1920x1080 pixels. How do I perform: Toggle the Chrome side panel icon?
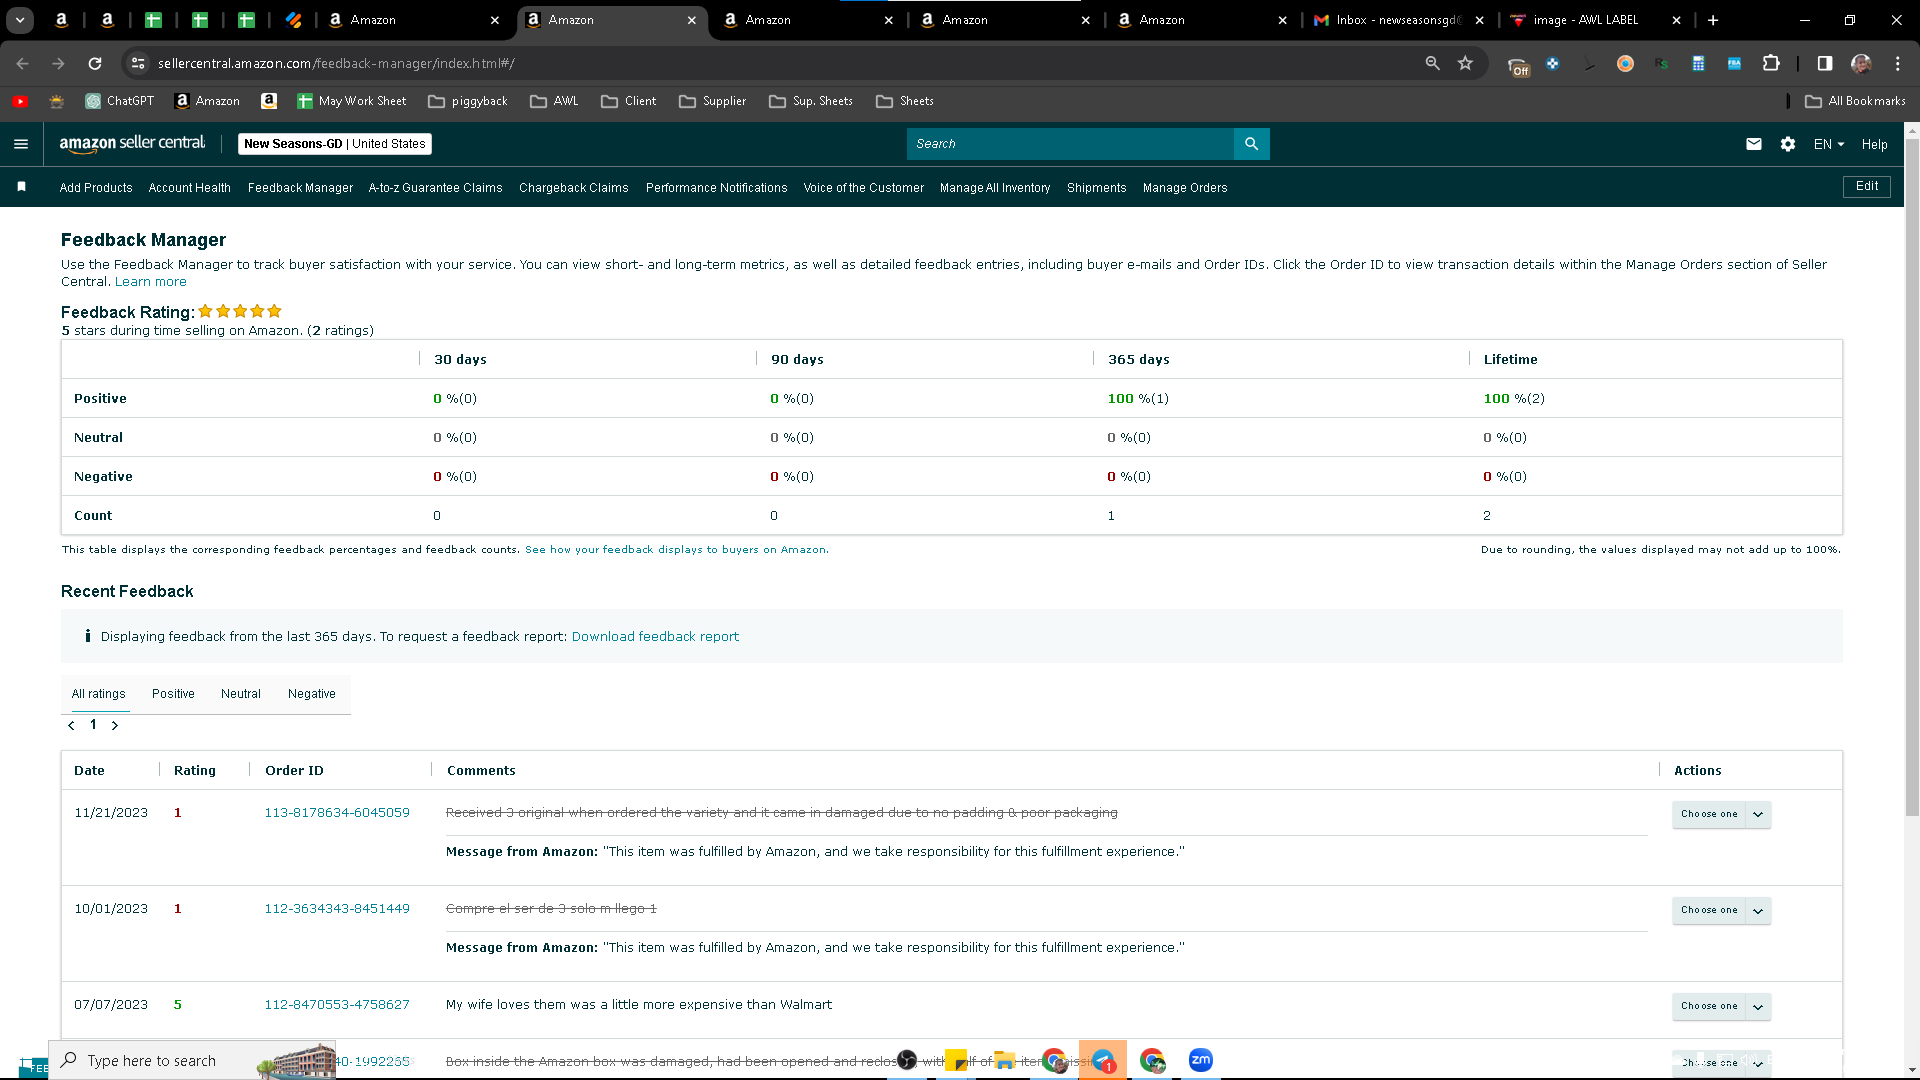tap(1825, 63)
